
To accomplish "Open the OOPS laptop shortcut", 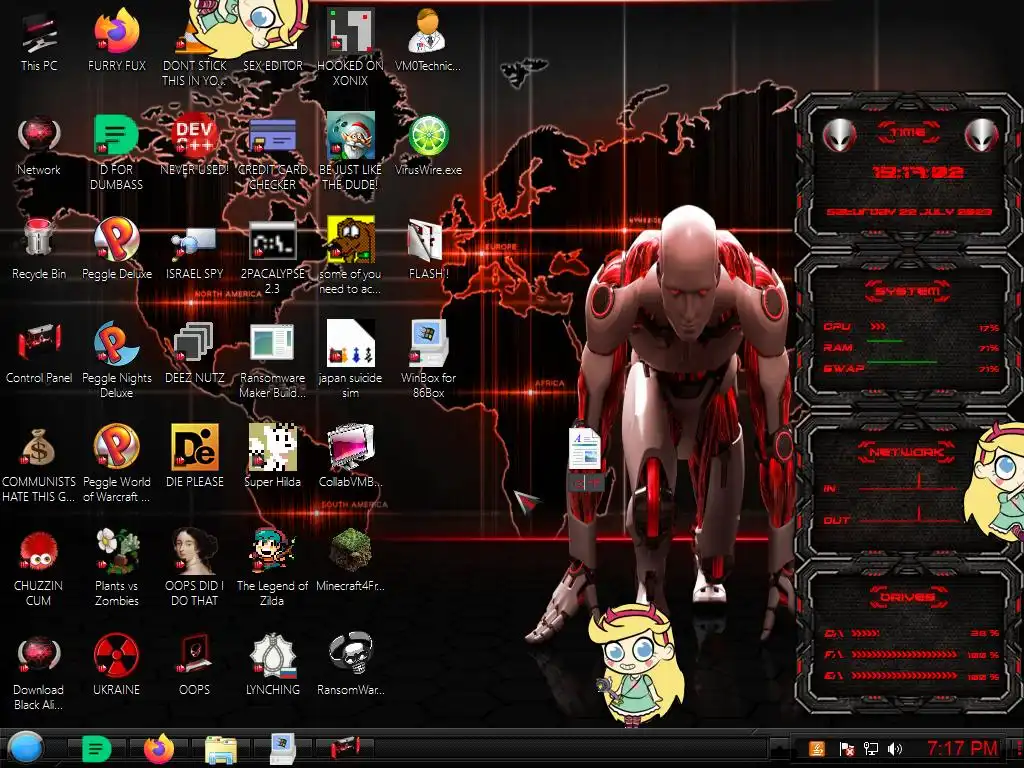I will 195,664.
